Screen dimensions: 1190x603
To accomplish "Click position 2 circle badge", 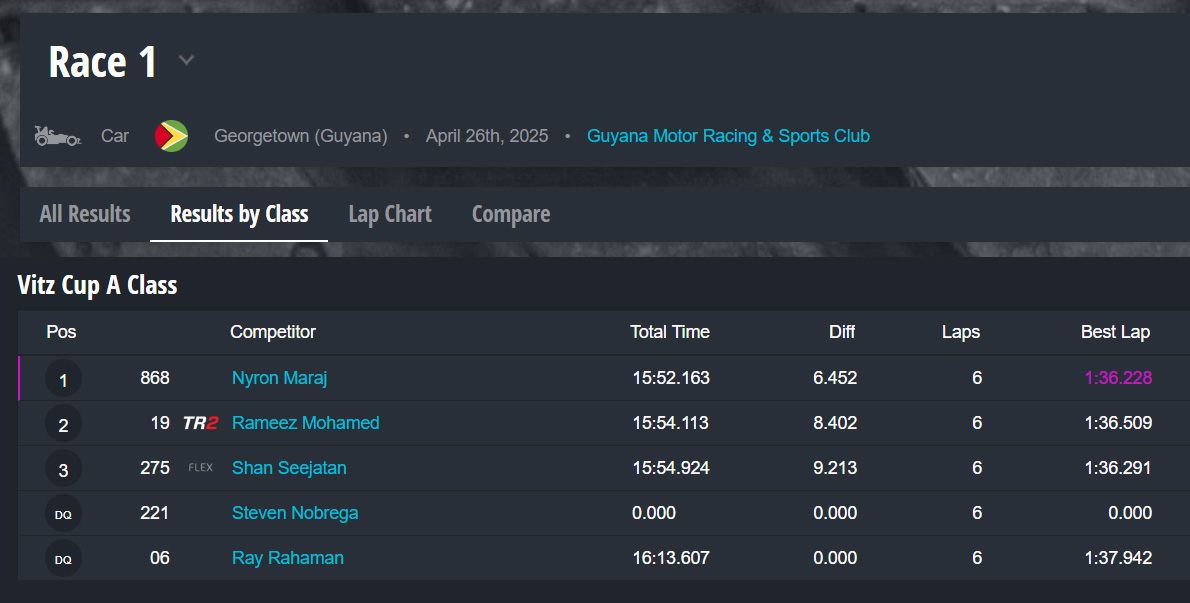I will tap(63, 425).
